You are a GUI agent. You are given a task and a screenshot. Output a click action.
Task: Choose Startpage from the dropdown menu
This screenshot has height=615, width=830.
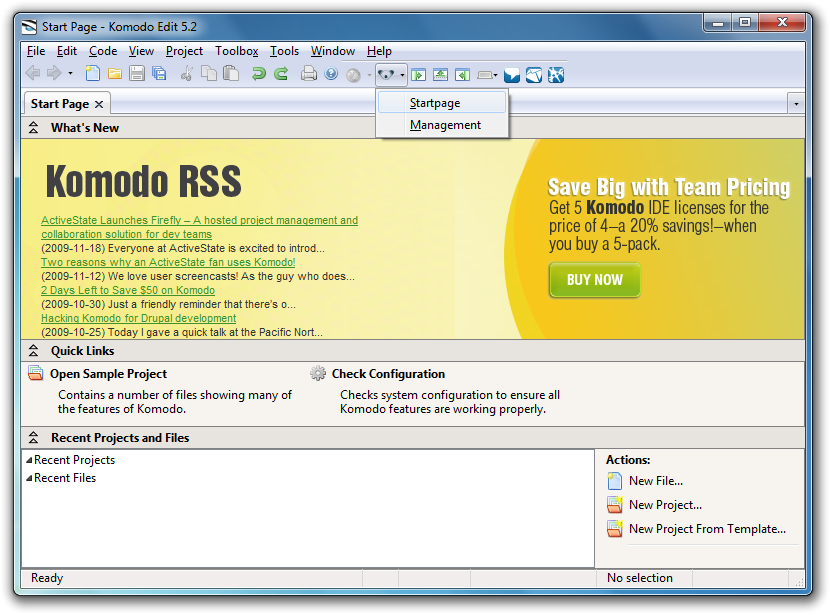442,103
